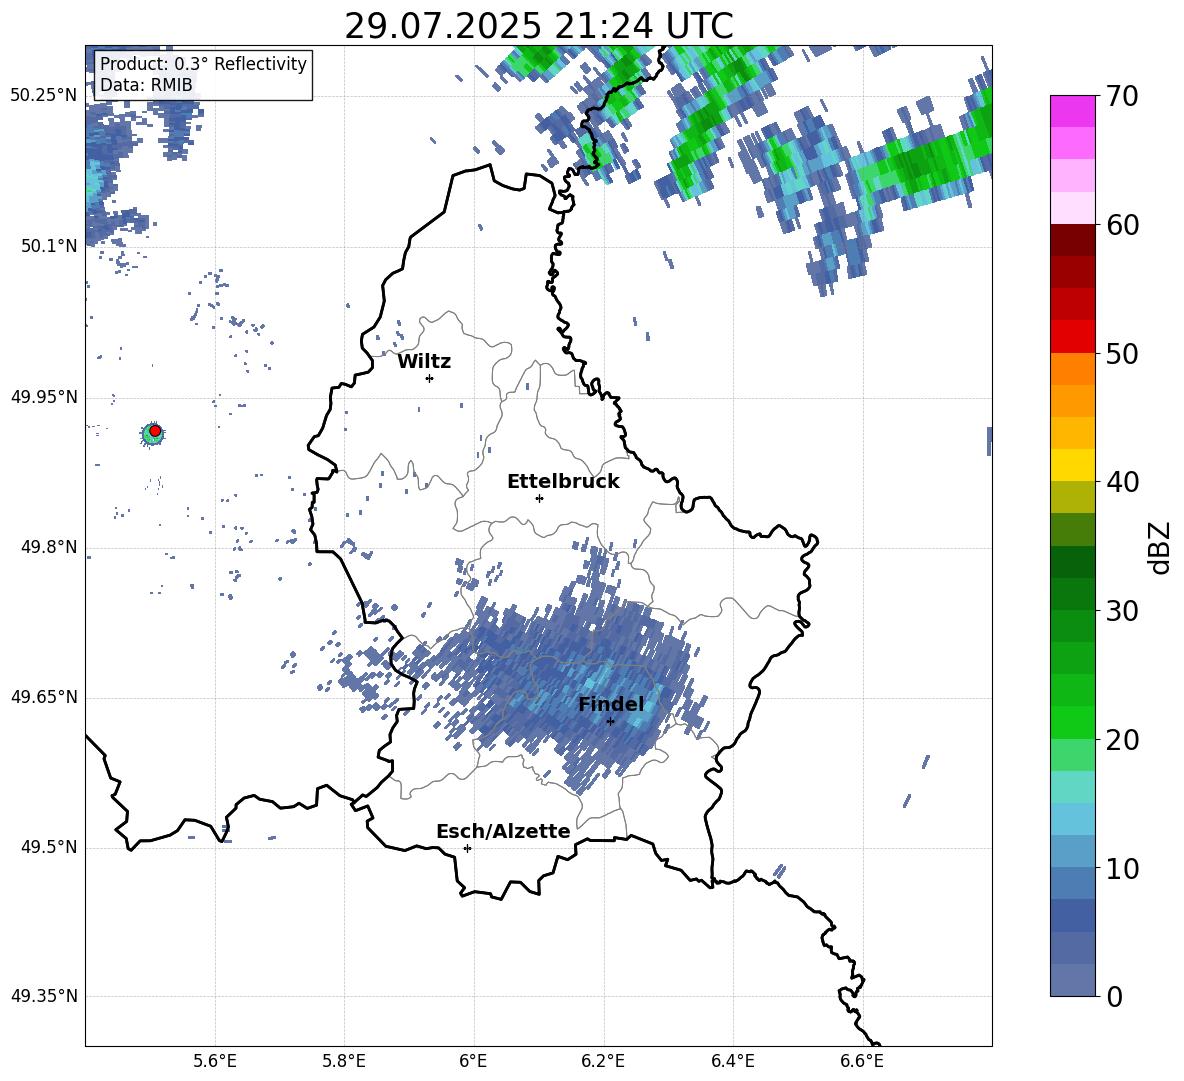Click the magenta top colorbar swatch
Screen dimensions: 1184x1081
[1073, 111]
